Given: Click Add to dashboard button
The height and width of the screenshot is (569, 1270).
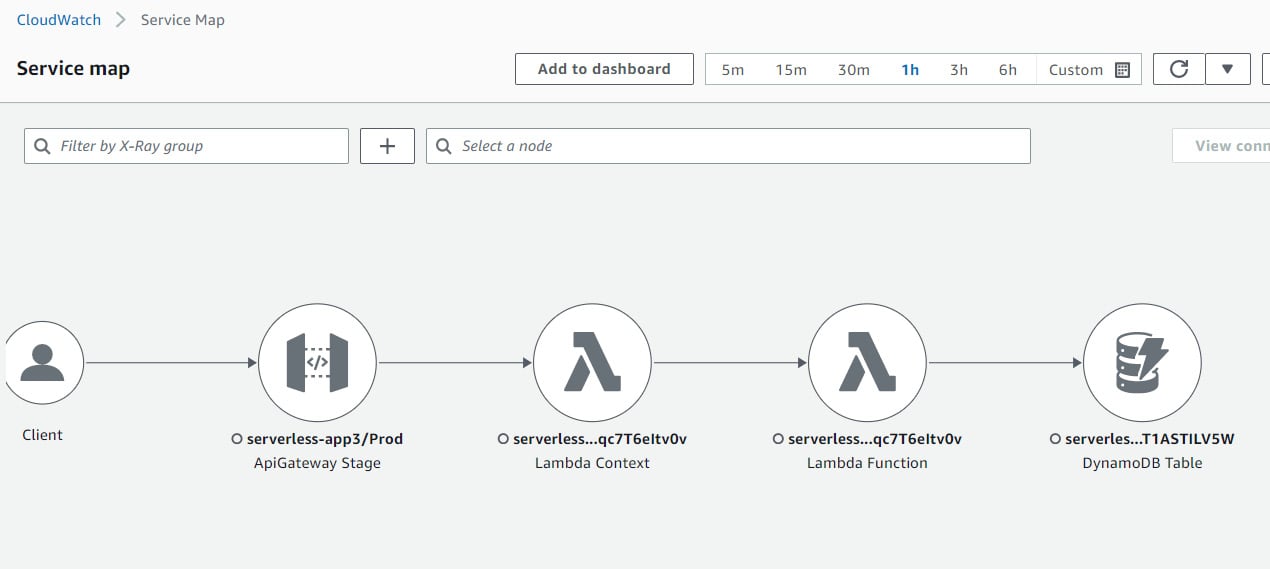Looking at the screenshot, I should (x=604, y=69).
